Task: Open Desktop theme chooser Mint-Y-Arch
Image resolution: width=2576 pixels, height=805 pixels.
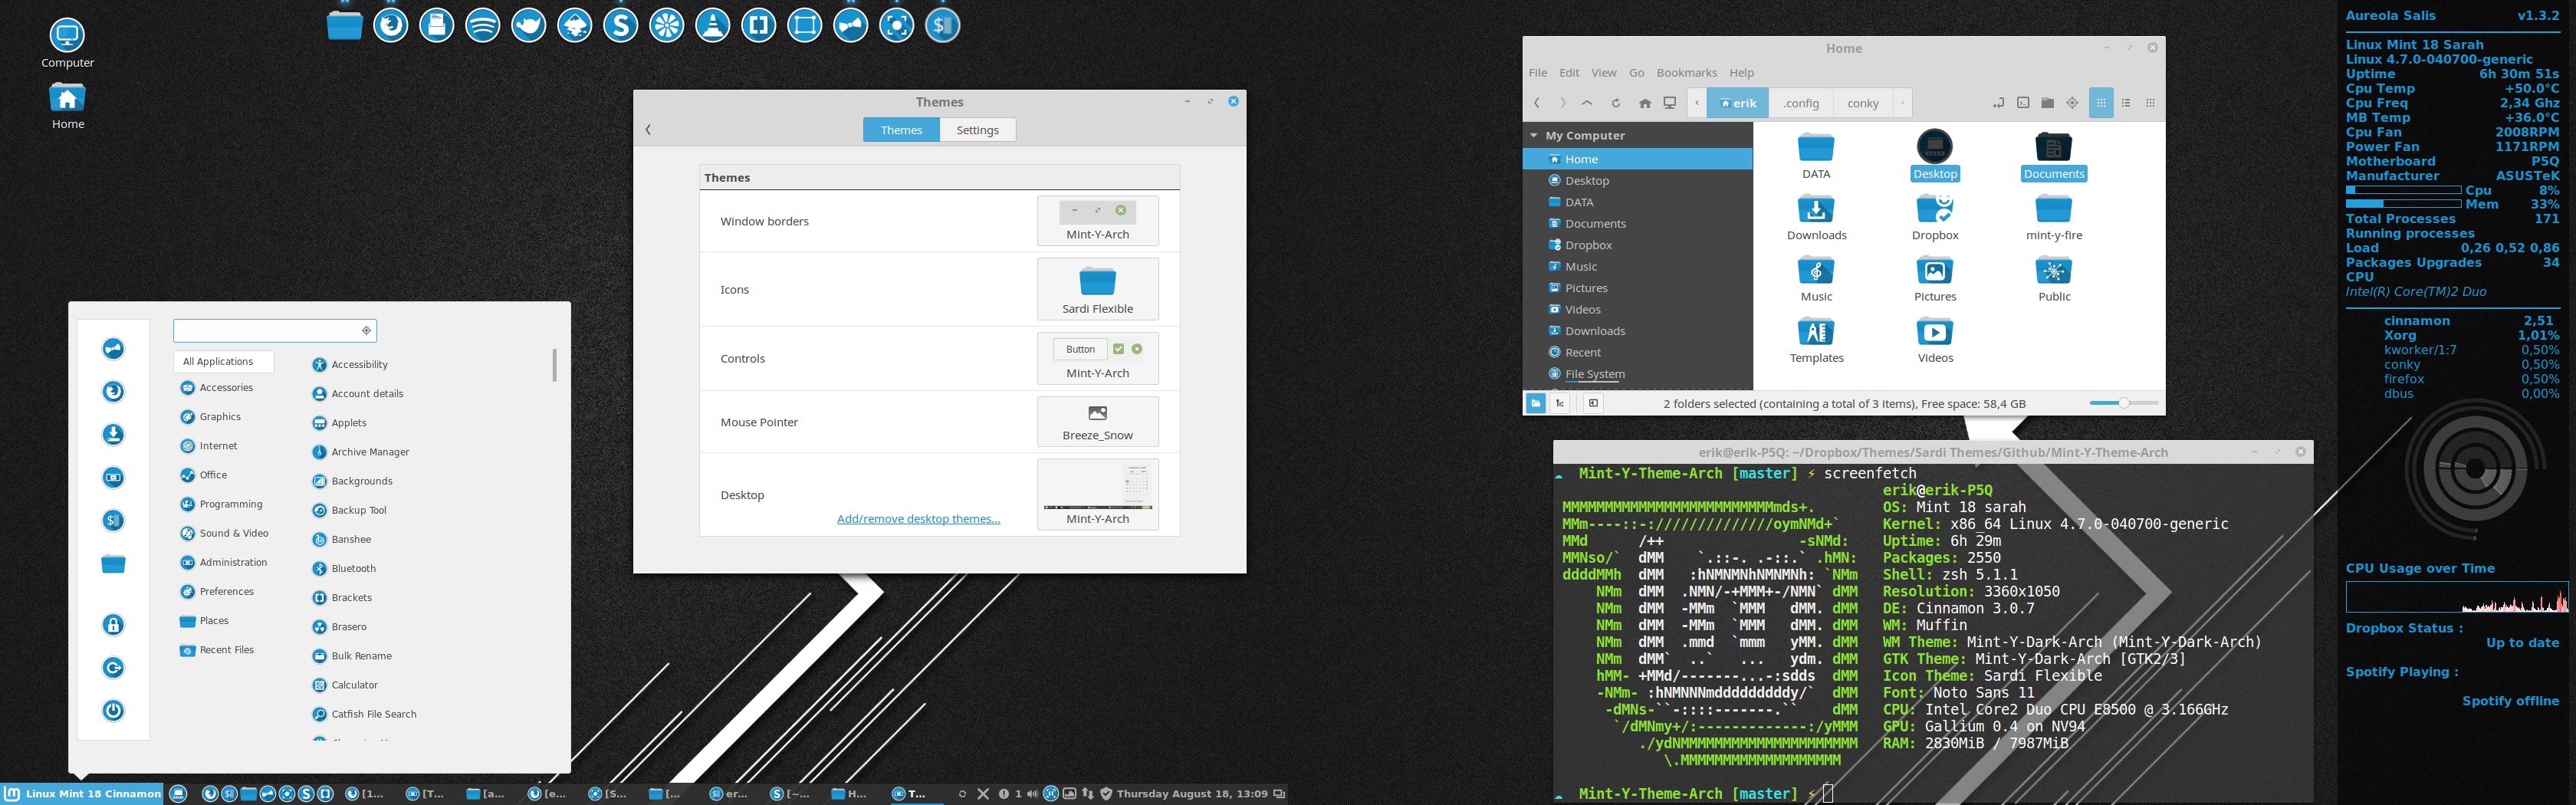Action: tap(1097, 494)
